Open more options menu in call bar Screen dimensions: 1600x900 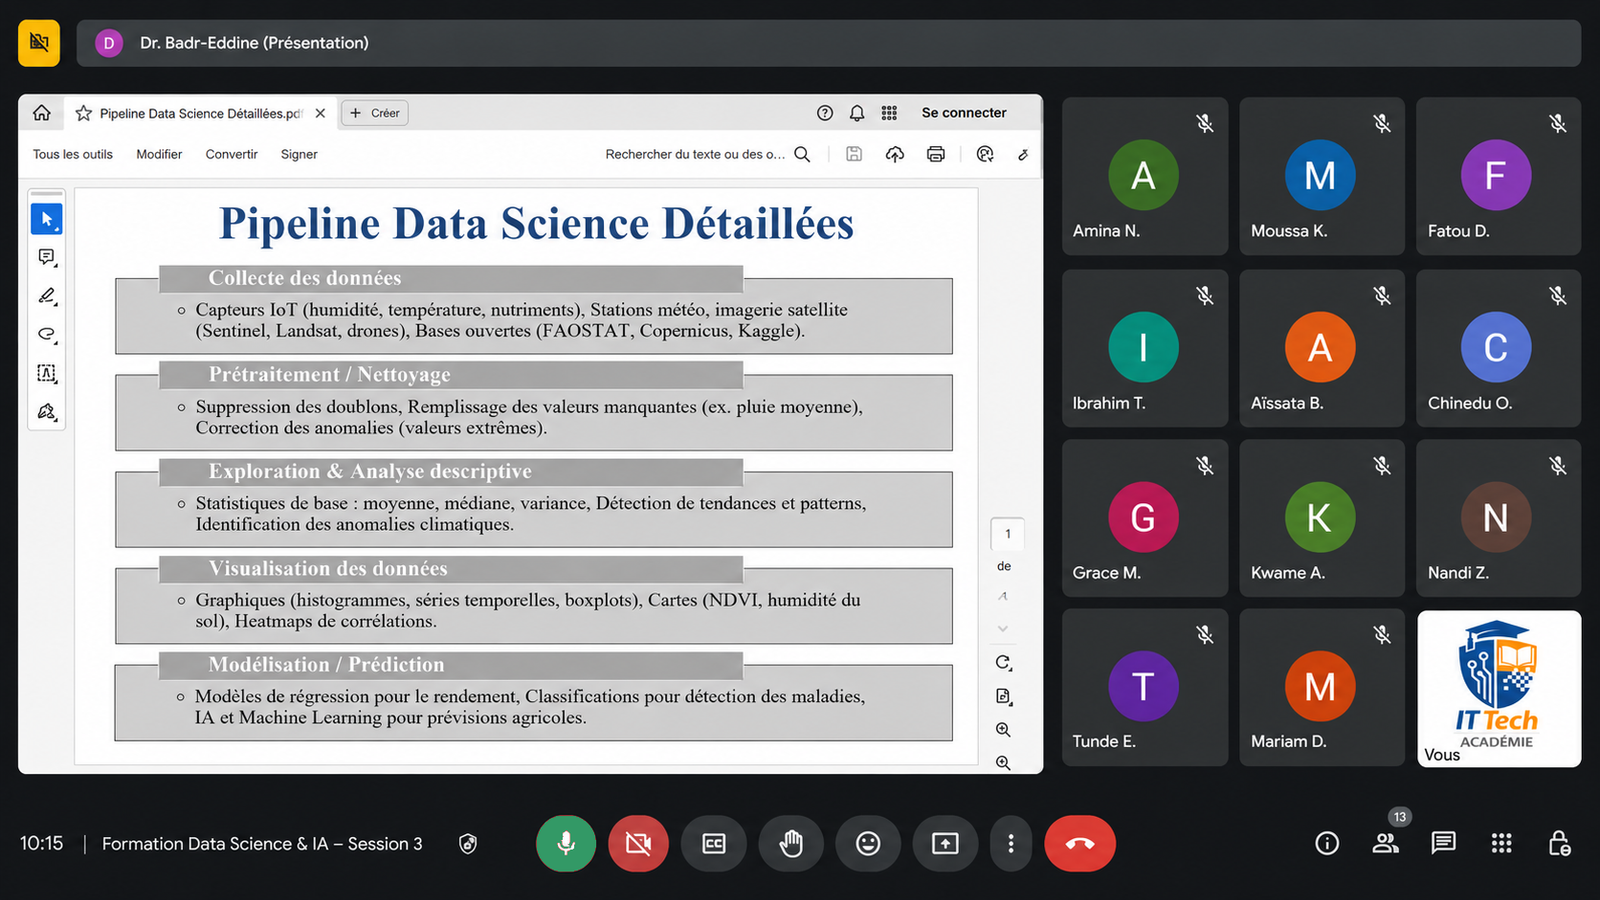coord(1011,844)
